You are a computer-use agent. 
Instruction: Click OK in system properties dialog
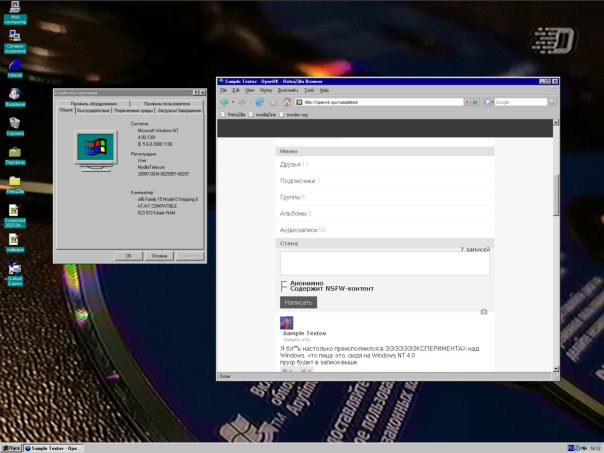[129, 255]
